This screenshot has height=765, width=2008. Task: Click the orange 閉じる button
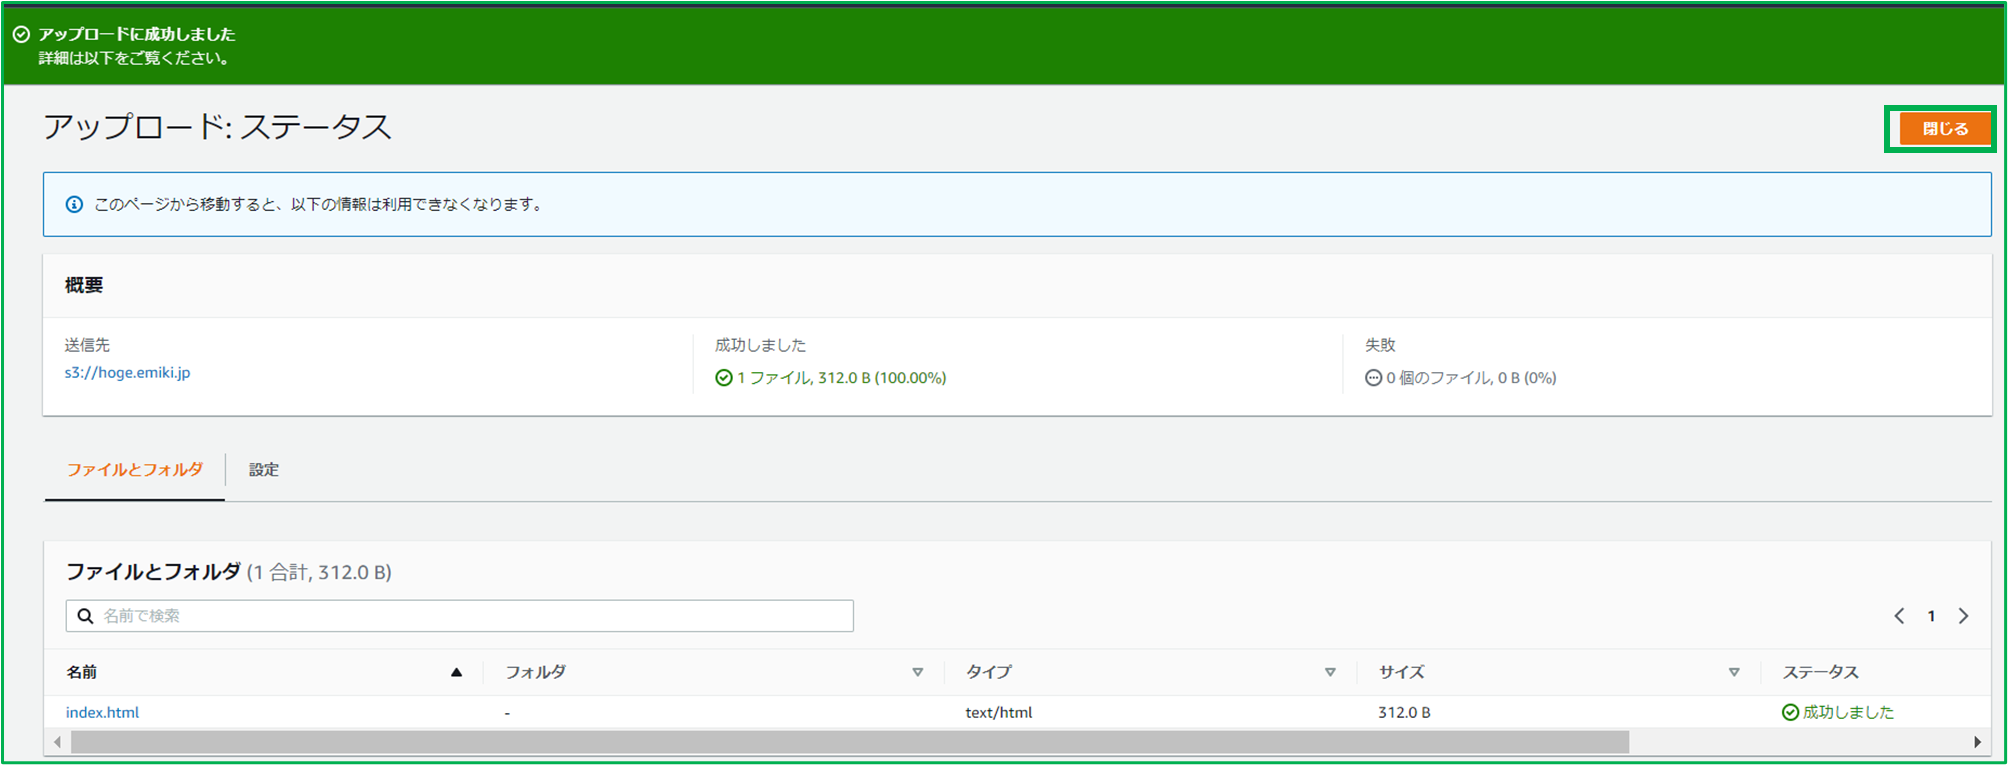(x=1944, y=129)
